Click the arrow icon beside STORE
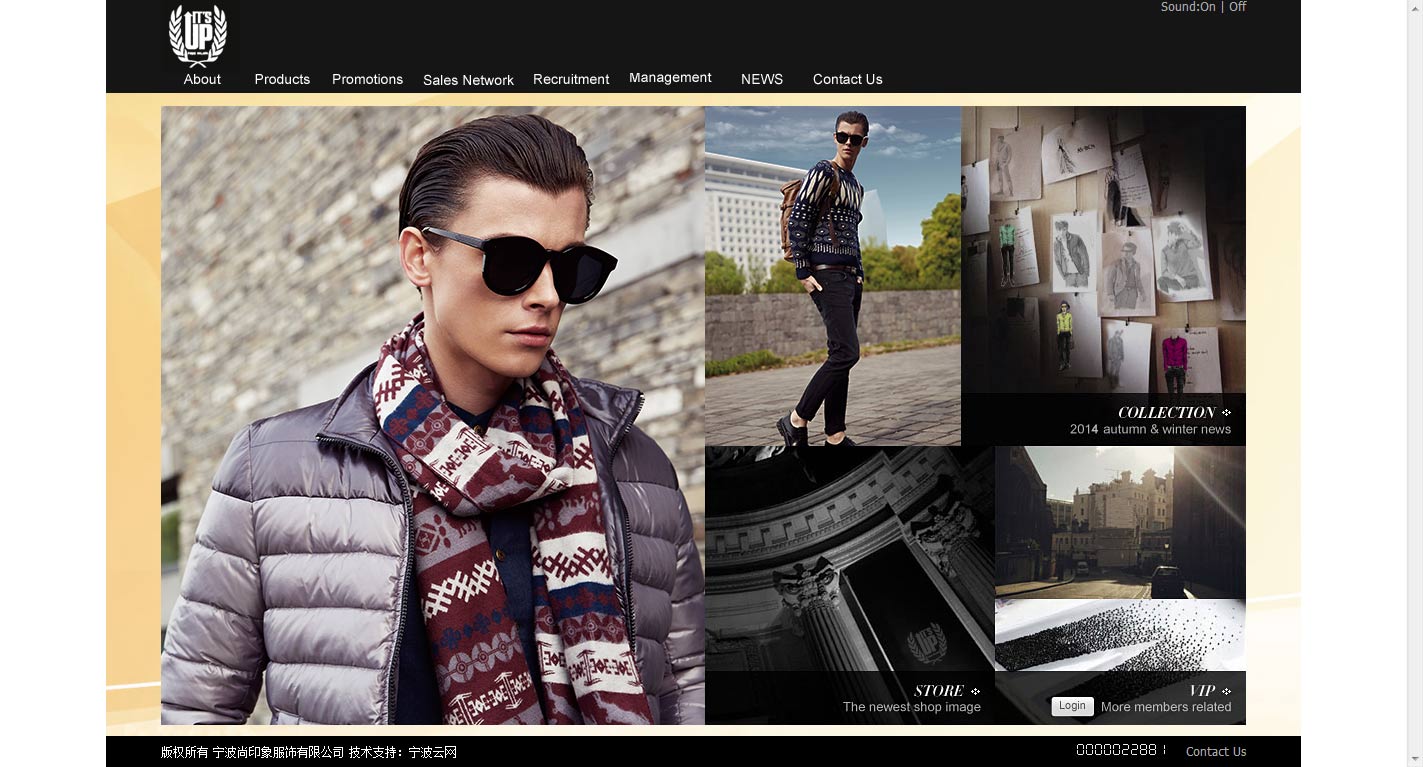This screenshot has width=1423, height=767. [x=975, y=691]
